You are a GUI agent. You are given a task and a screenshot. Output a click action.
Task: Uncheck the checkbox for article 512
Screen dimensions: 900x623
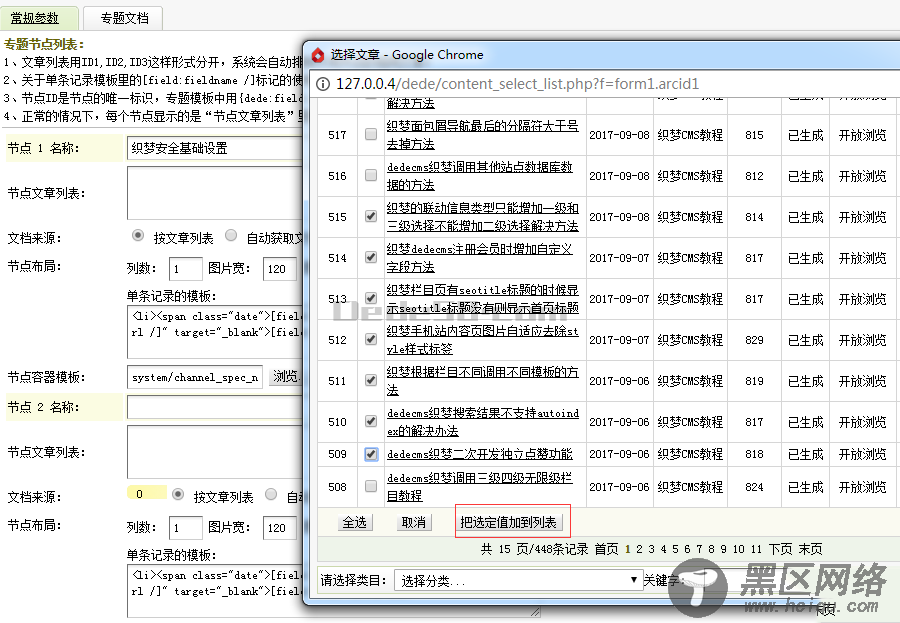point(371,339)
